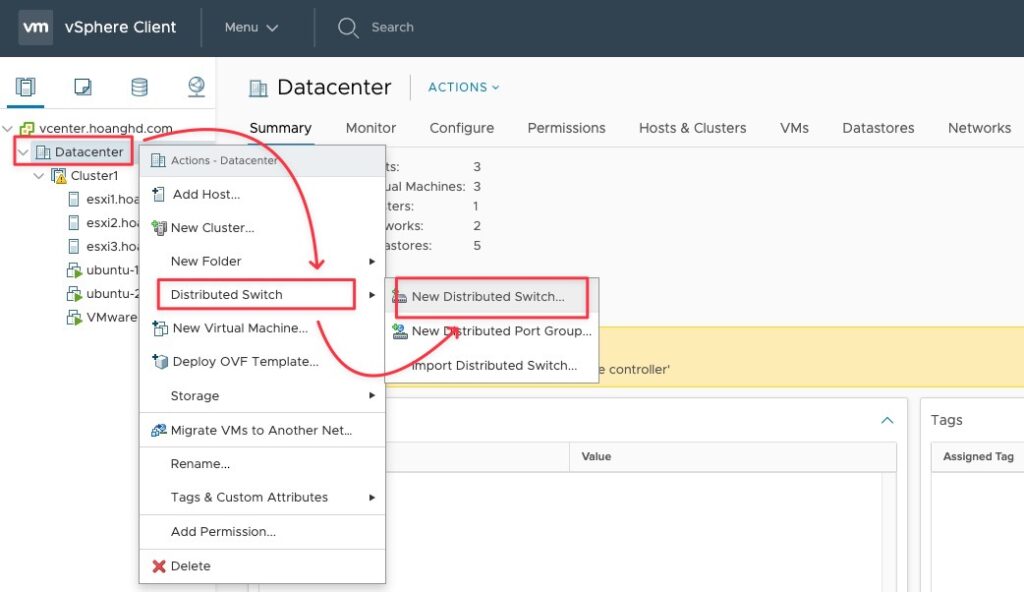
Task: Expand Tags & Custom Attributes submenu arrow
Action: pos(372,497)
